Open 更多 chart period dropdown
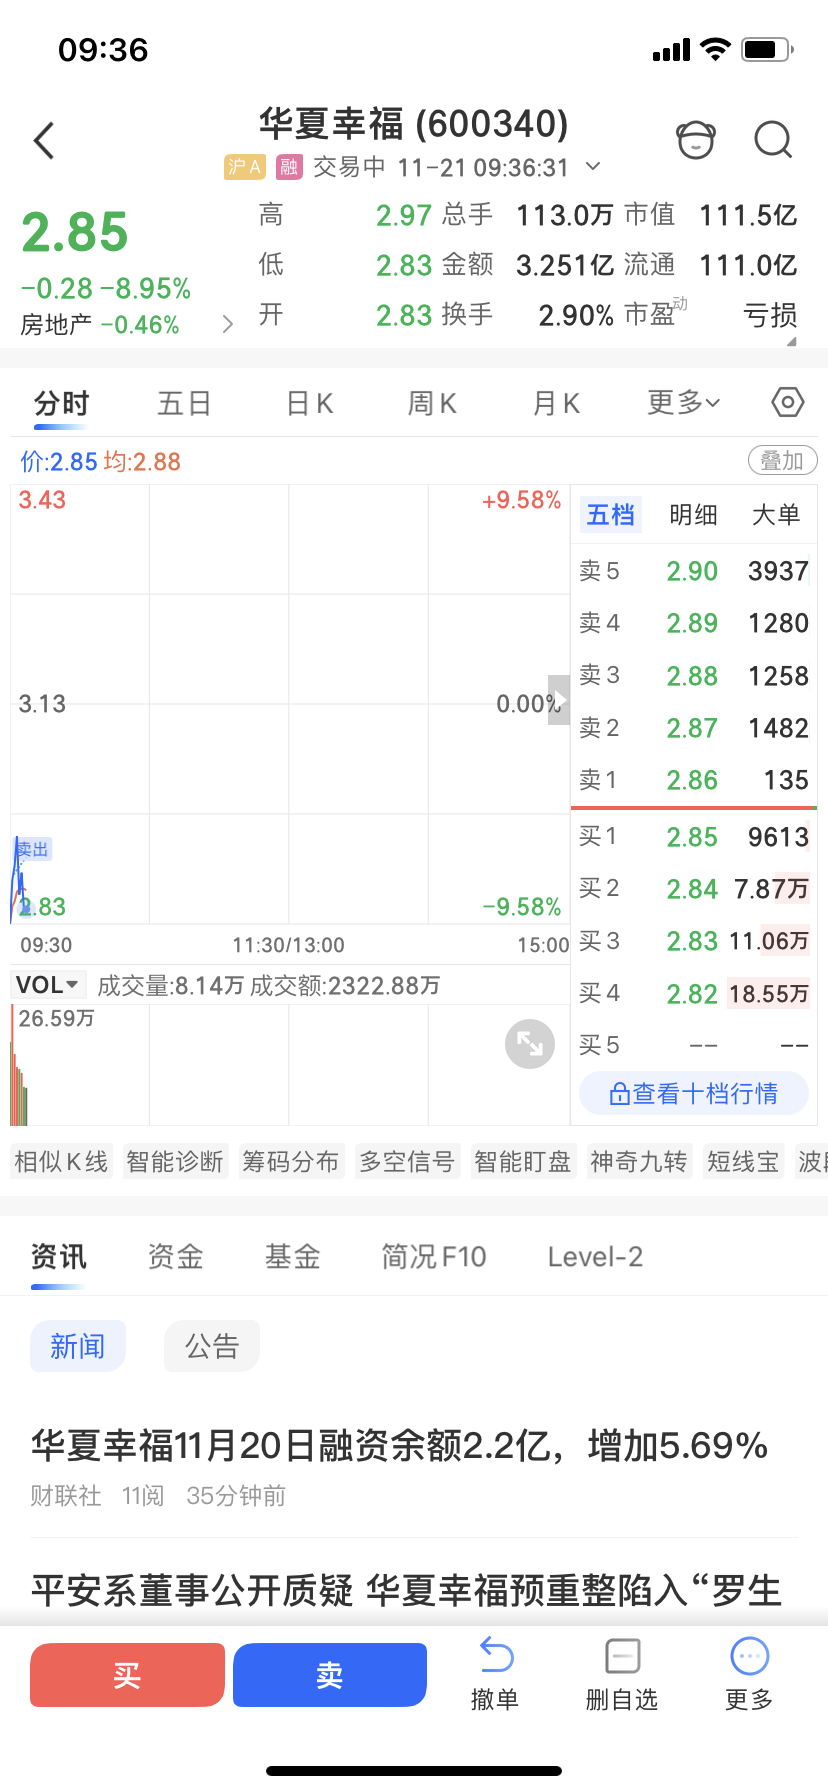Screen dimensions: 828x1792 (x=684, y=403)
